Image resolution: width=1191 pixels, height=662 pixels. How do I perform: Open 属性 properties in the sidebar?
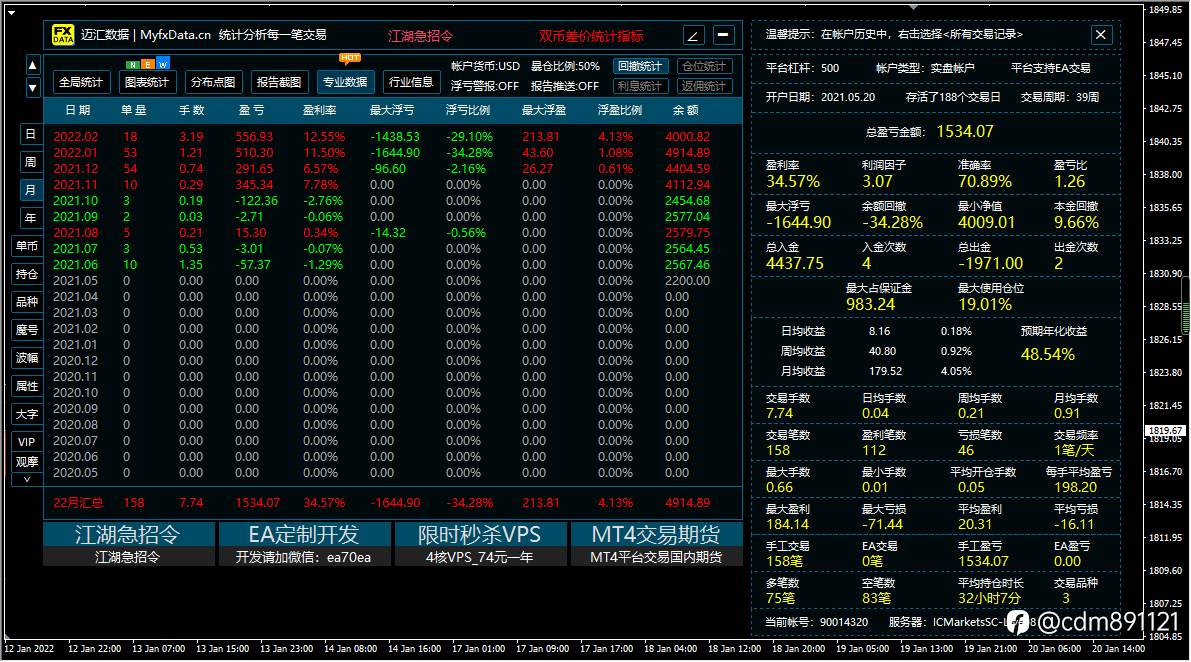pyautogui.click(x=27, y=386)
